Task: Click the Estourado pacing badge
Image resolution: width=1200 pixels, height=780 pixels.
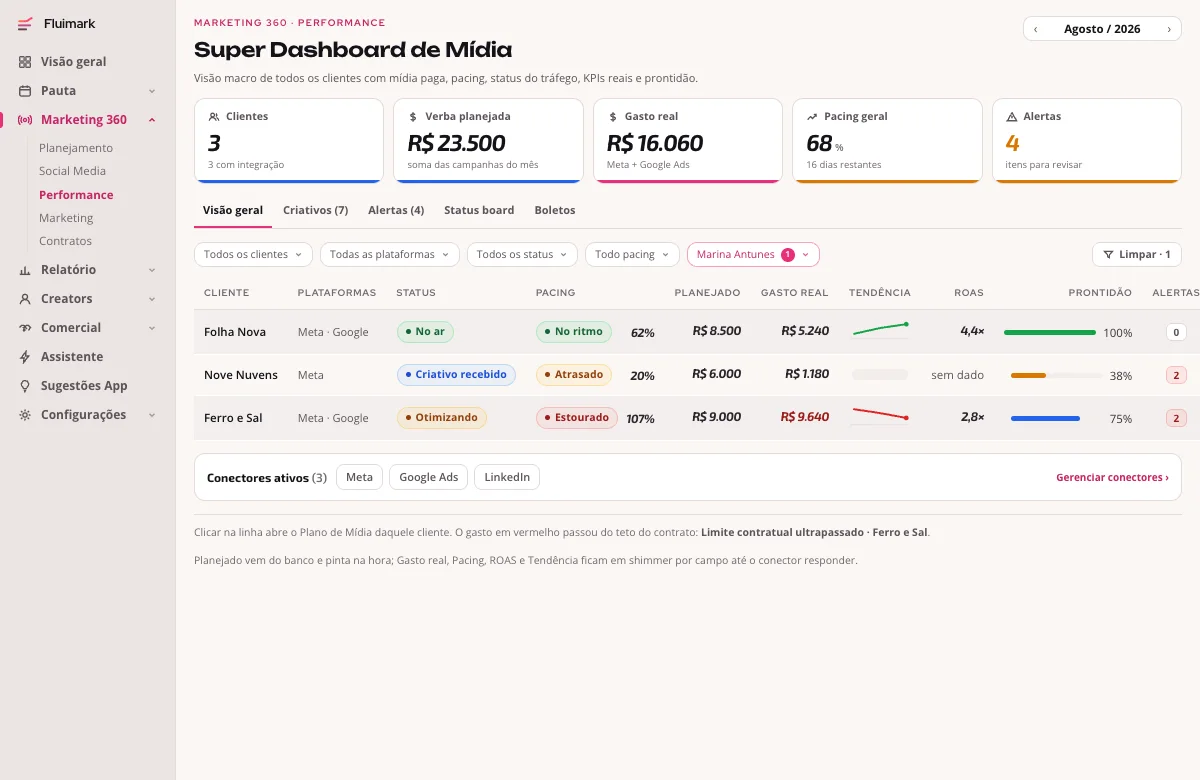Action: coord(577,418)
